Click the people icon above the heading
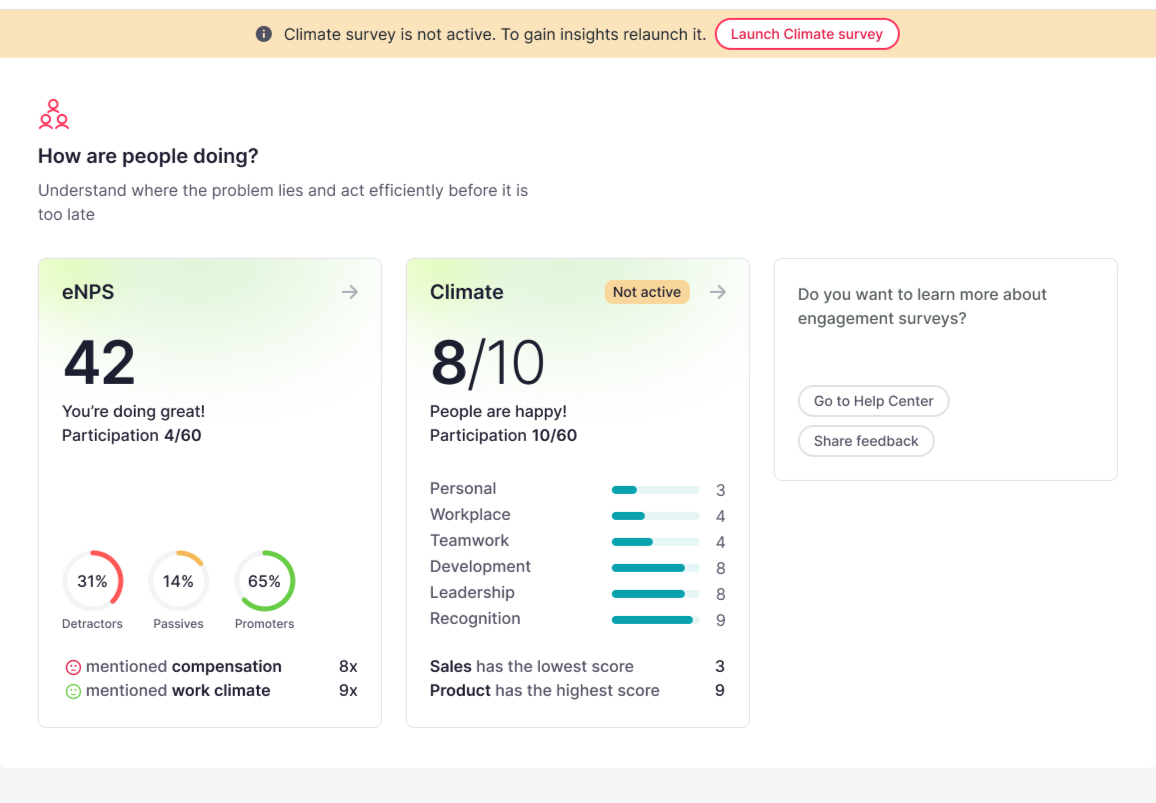This screenshot has height=803, width=1156. click(53, 114)
